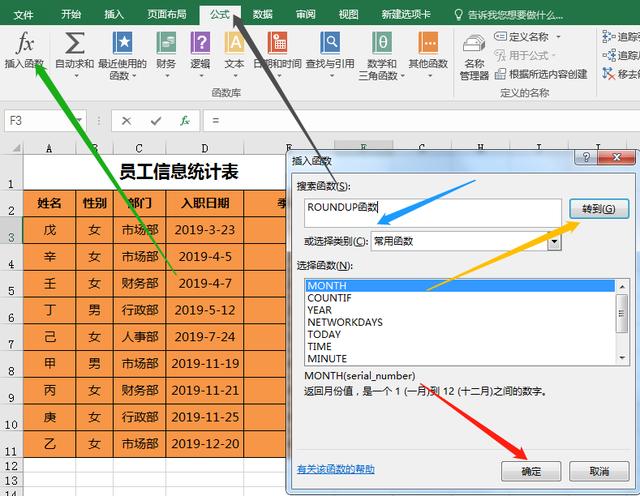640x496 pixels.
Task: Switch to the Insert (插入) tab
Action: coord(114,14)
